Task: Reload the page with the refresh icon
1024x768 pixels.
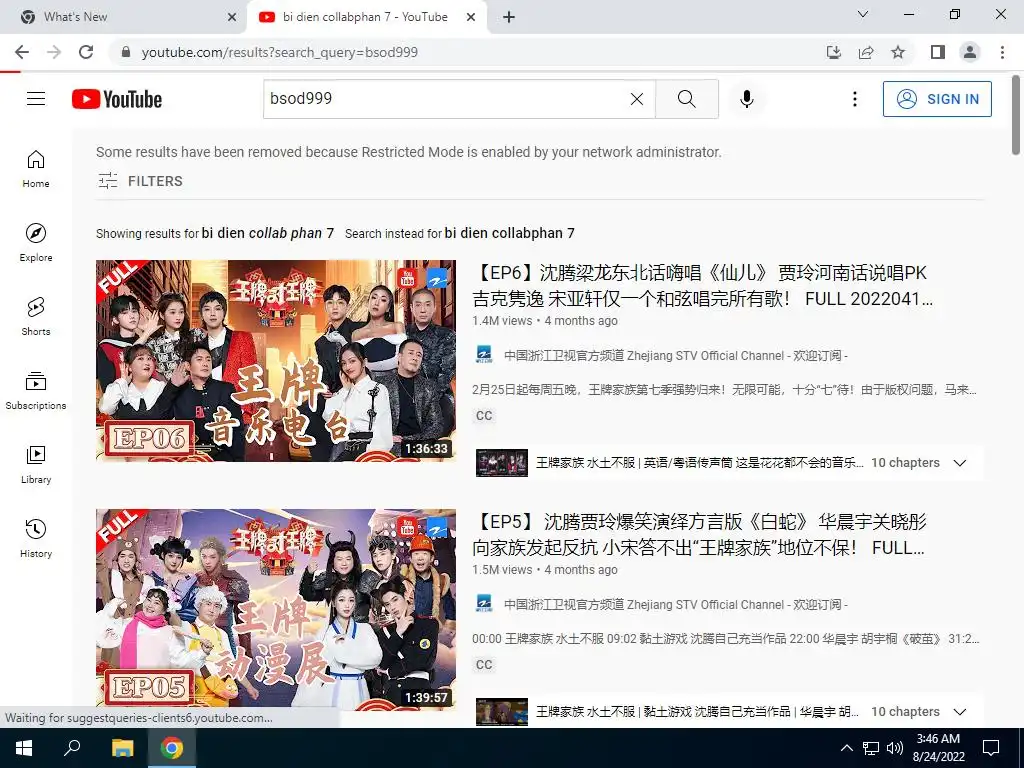Action: [86, 52]
